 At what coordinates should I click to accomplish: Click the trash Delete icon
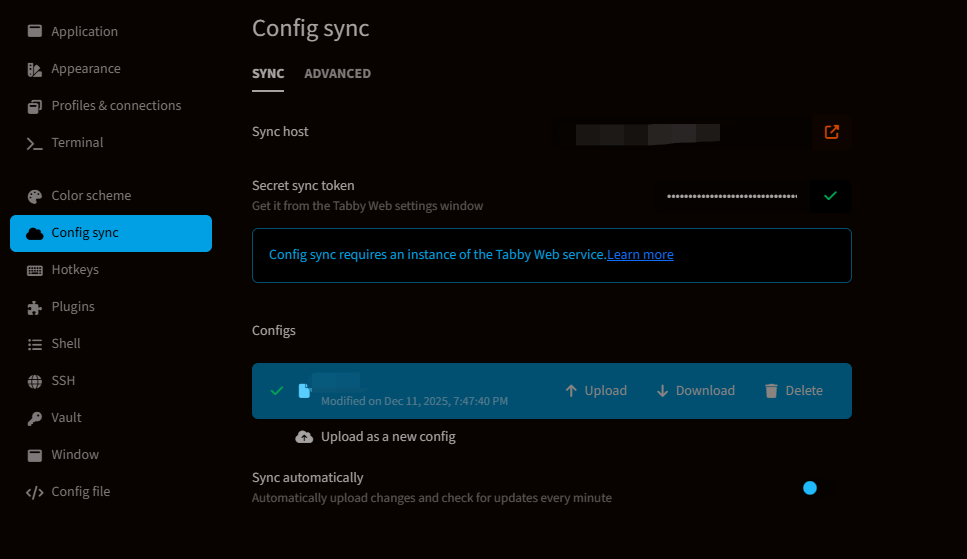pos(771,391)
